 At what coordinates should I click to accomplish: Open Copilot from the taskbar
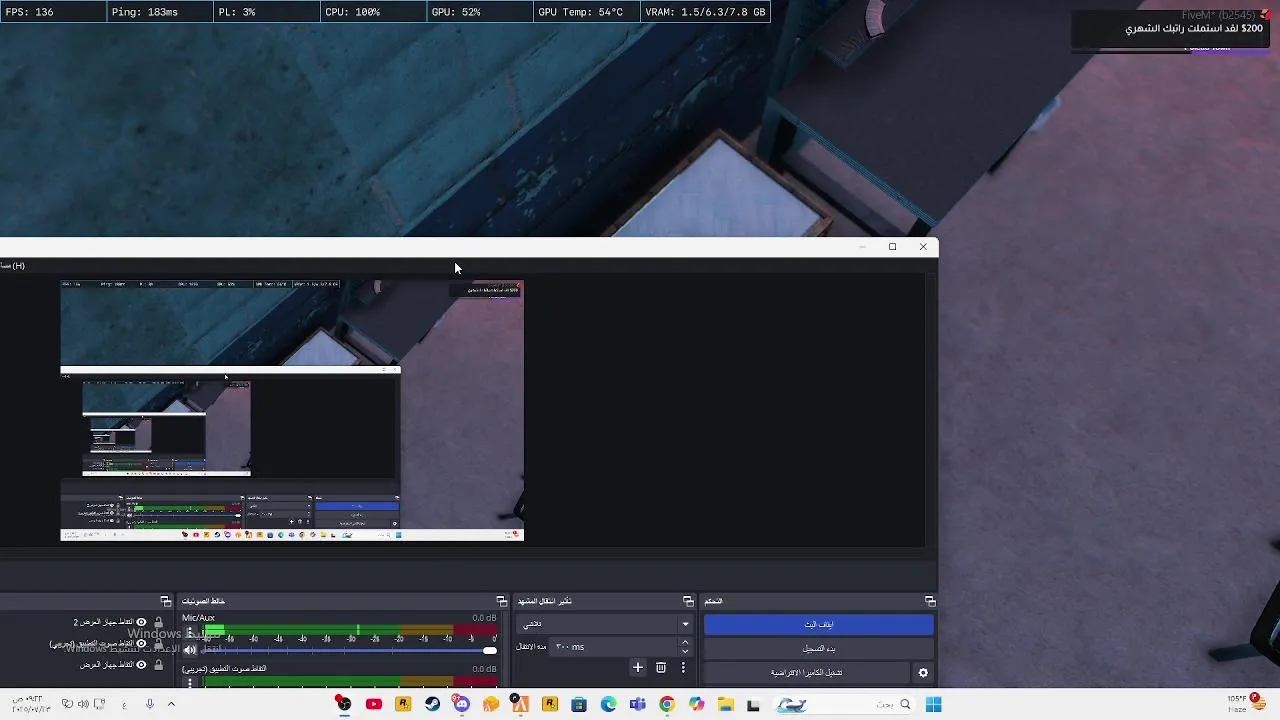pyautogui.click(x=696, y=704)
